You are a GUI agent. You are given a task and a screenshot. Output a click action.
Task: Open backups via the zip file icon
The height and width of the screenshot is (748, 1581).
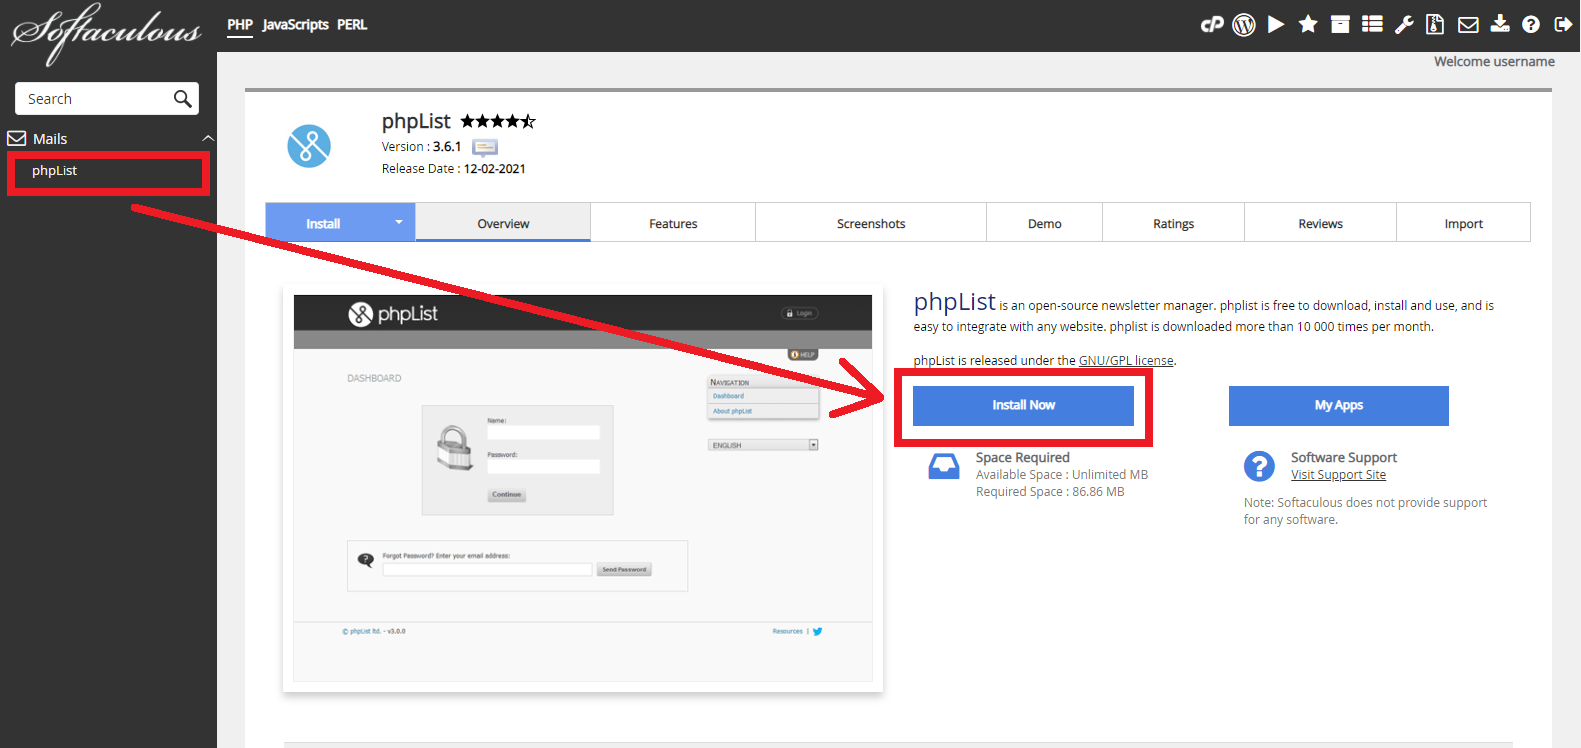point(1435,24)
